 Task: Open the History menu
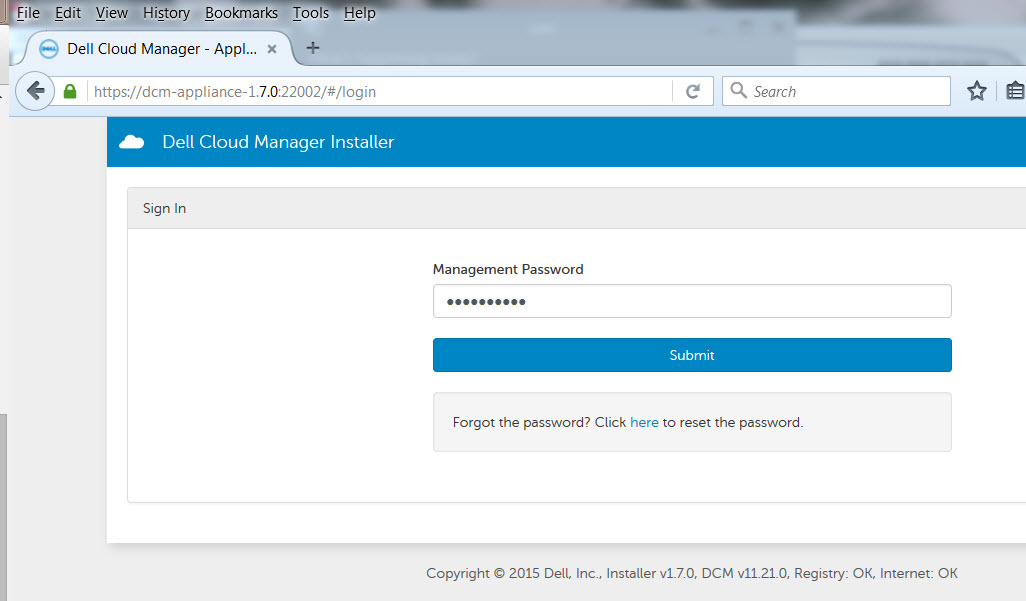point(166,13)
